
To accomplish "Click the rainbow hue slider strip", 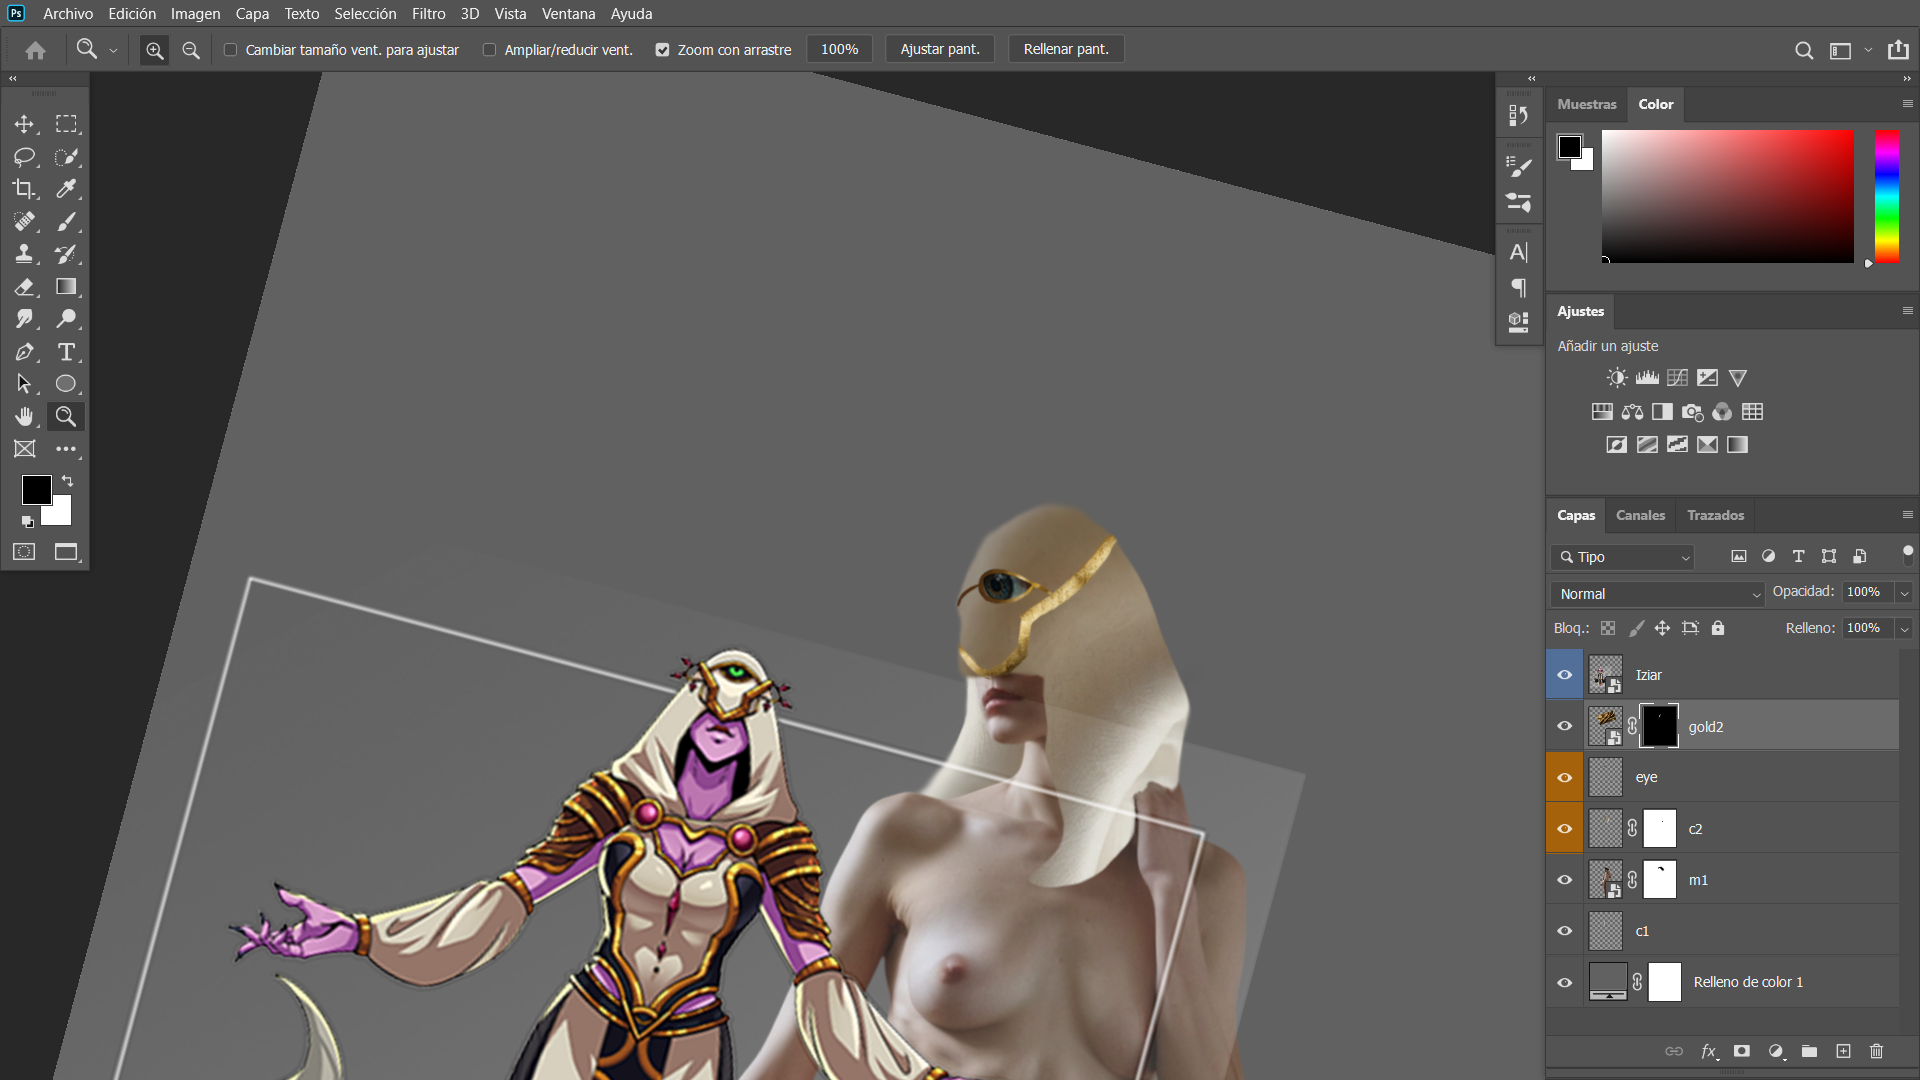I will point(1887,196).
